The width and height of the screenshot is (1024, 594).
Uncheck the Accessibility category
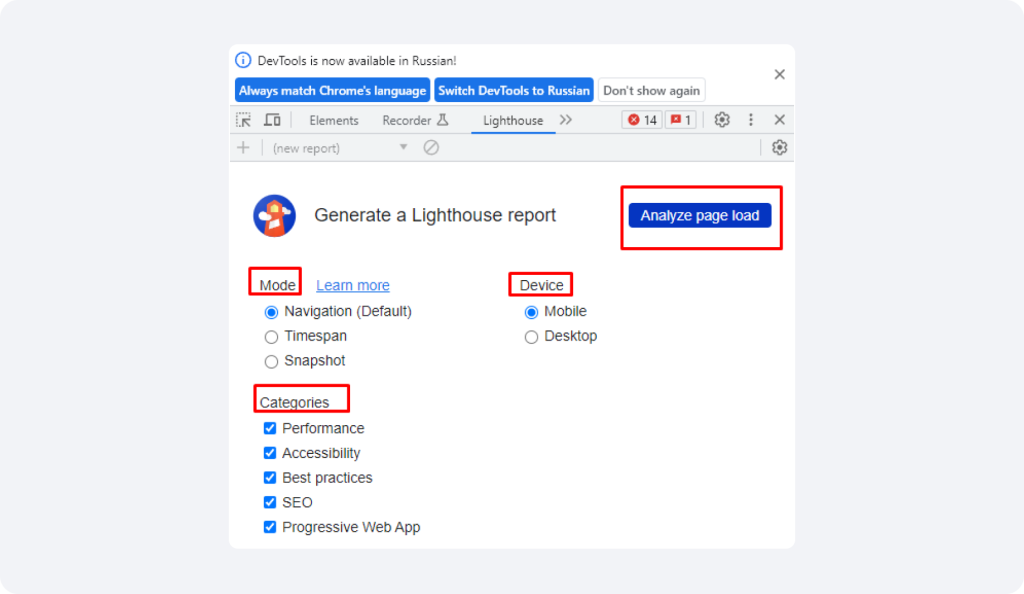(x=270, y=453)
